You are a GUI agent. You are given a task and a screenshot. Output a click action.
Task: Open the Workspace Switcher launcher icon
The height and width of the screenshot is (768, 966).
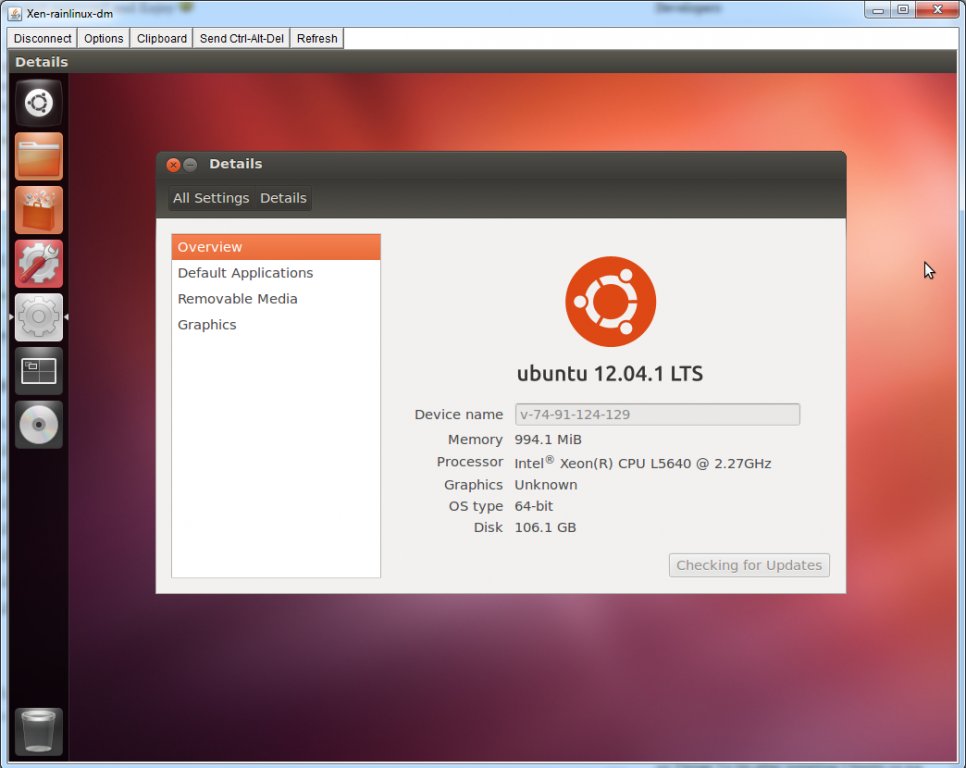click(39, 371)
